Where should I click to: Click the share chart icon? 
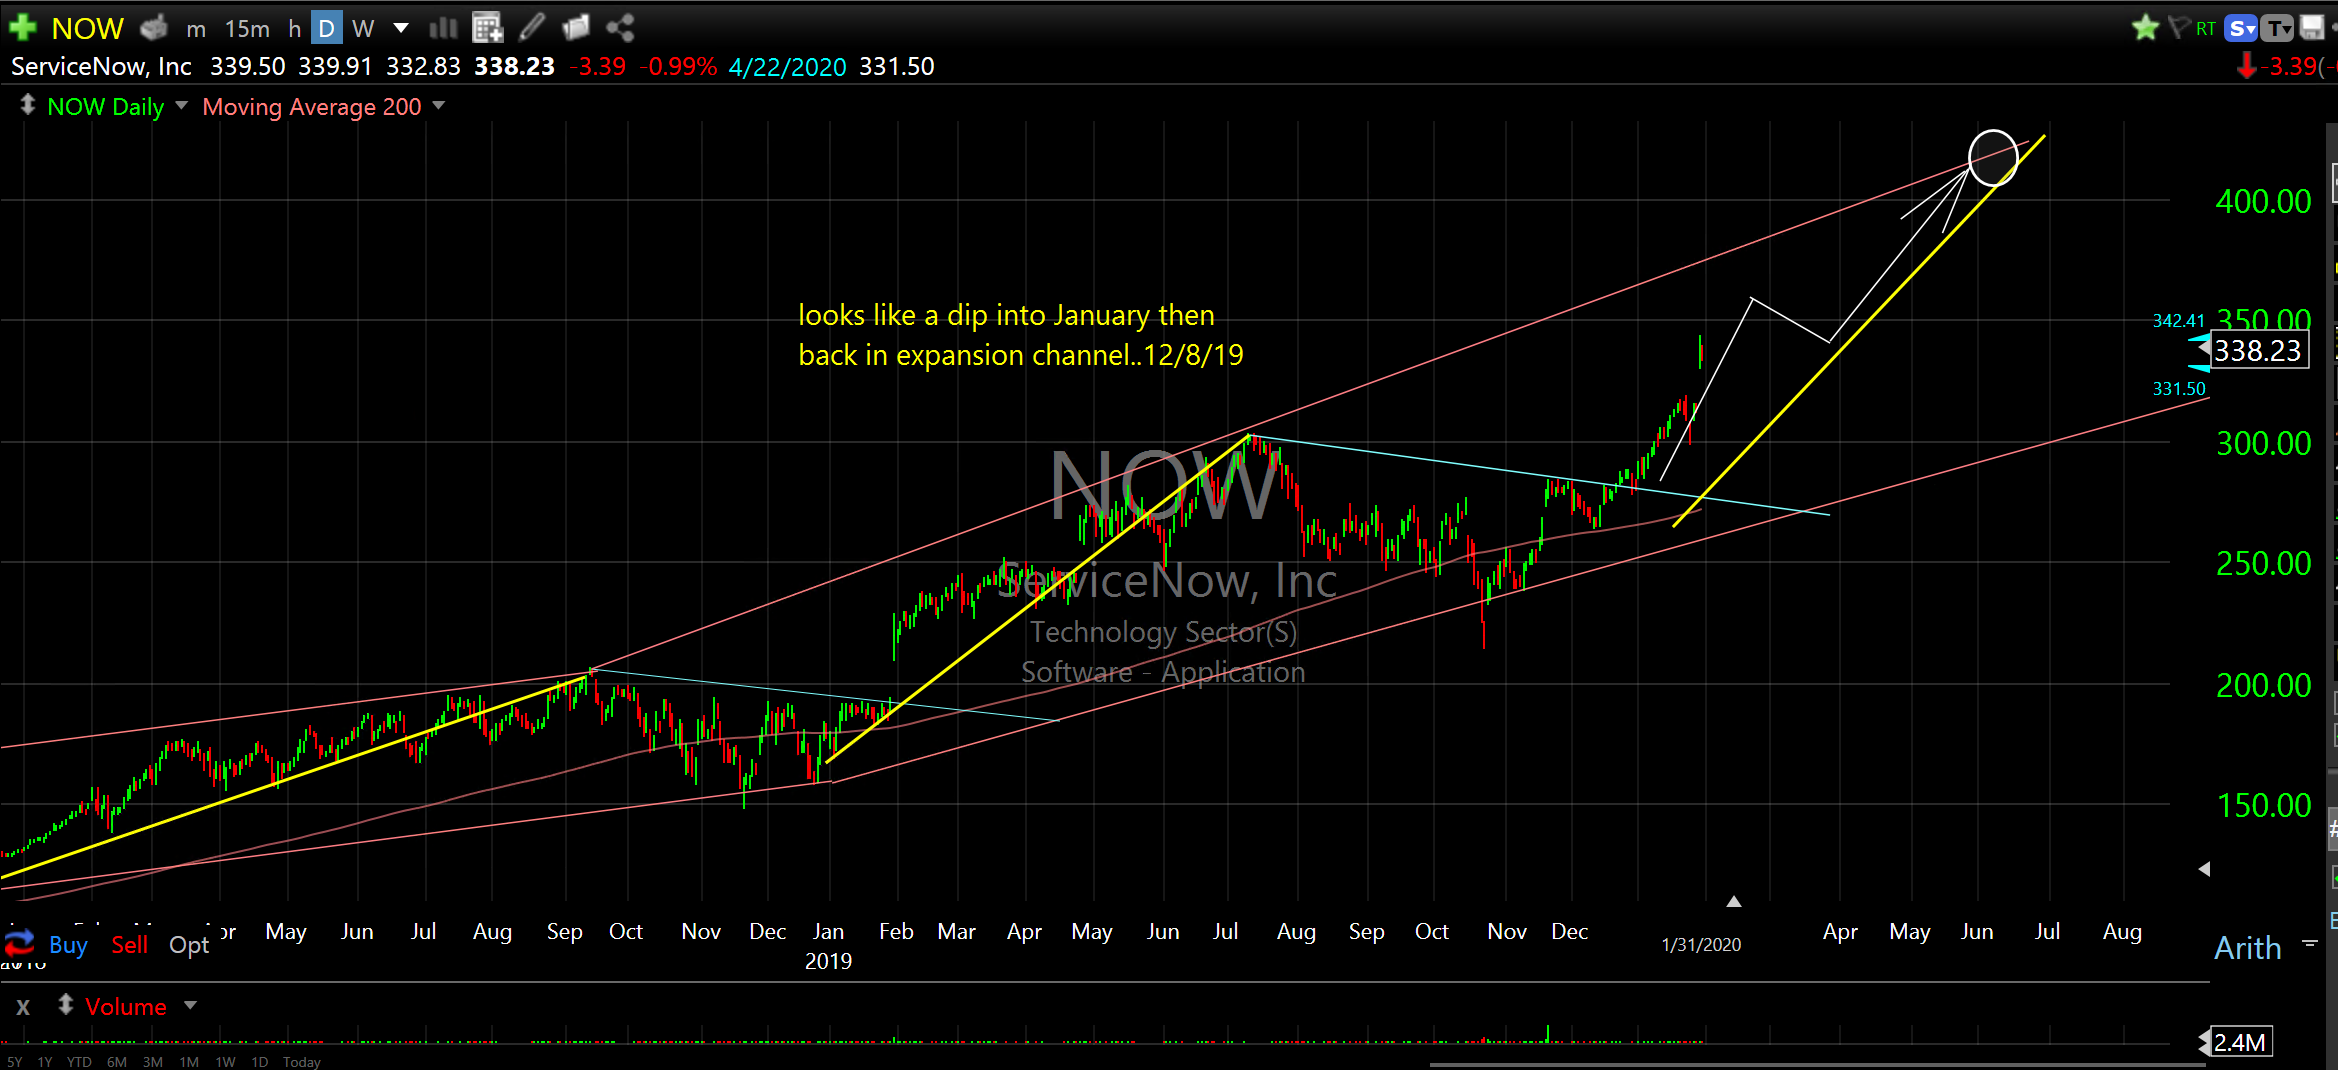(x=620, y=28)
